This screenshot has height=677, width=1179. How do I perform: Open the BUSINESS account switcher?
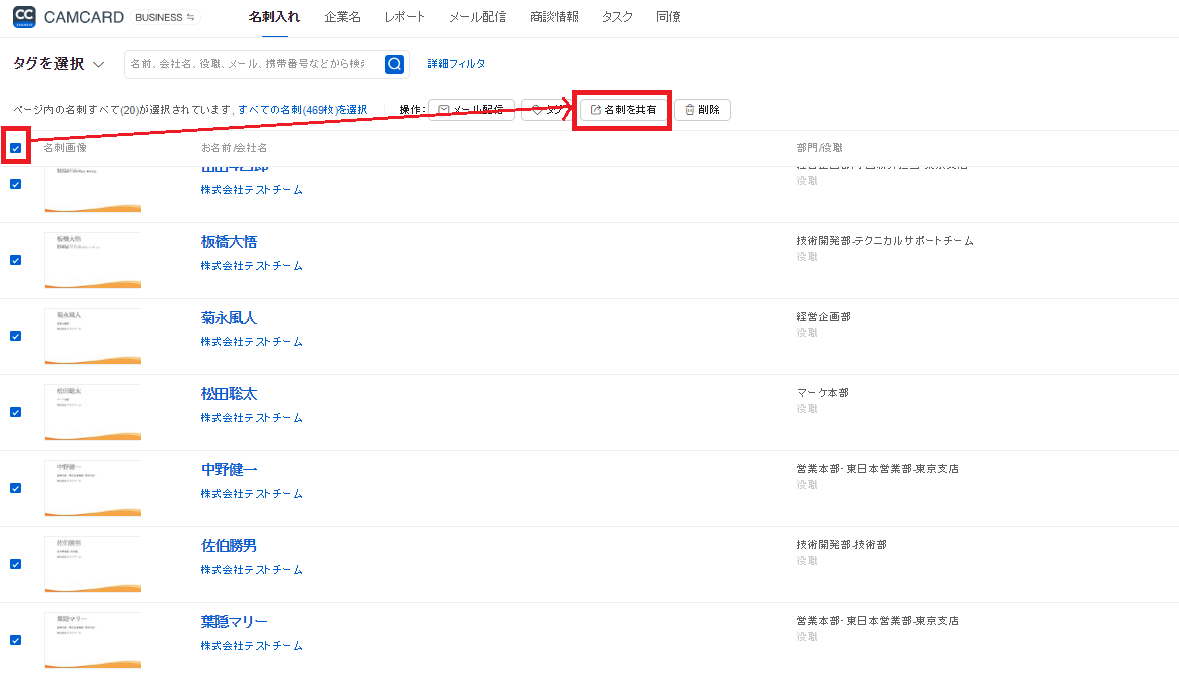pyautogui.click(x=165, y=17)
